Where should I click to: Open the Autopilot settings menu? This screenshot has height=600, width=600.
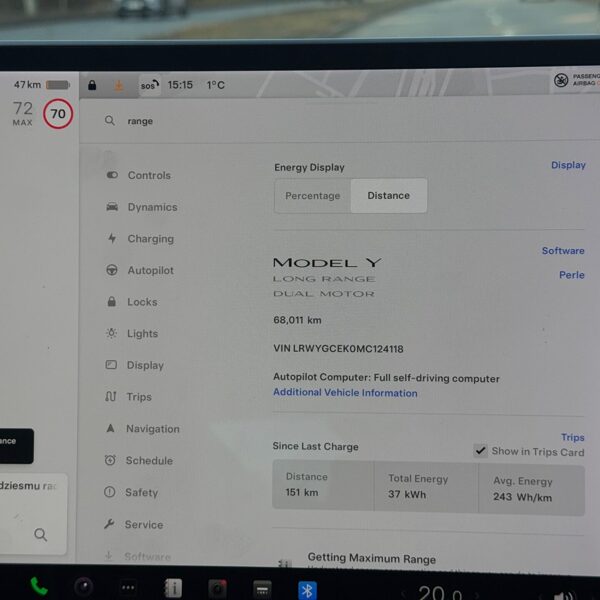[140, 271]
